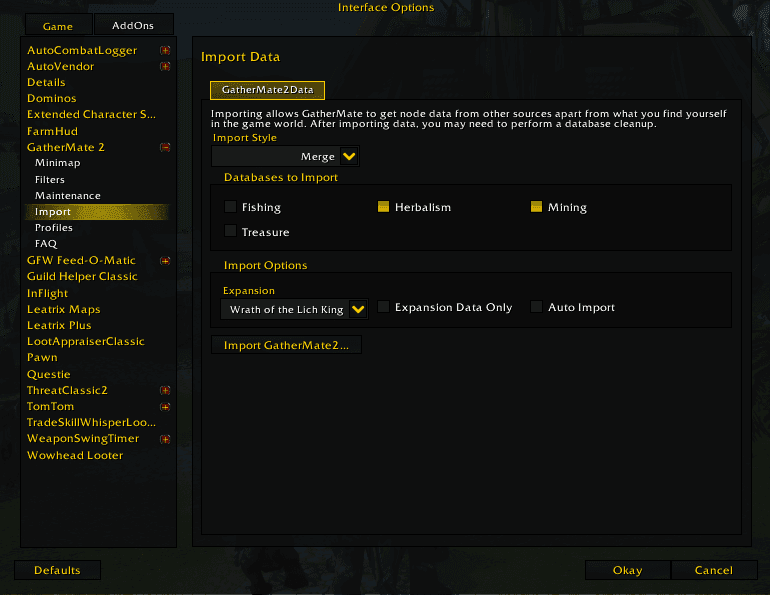This screenshot has height=595, width=770.
Task: Select the Dominos addon
Action: [52, 99]
